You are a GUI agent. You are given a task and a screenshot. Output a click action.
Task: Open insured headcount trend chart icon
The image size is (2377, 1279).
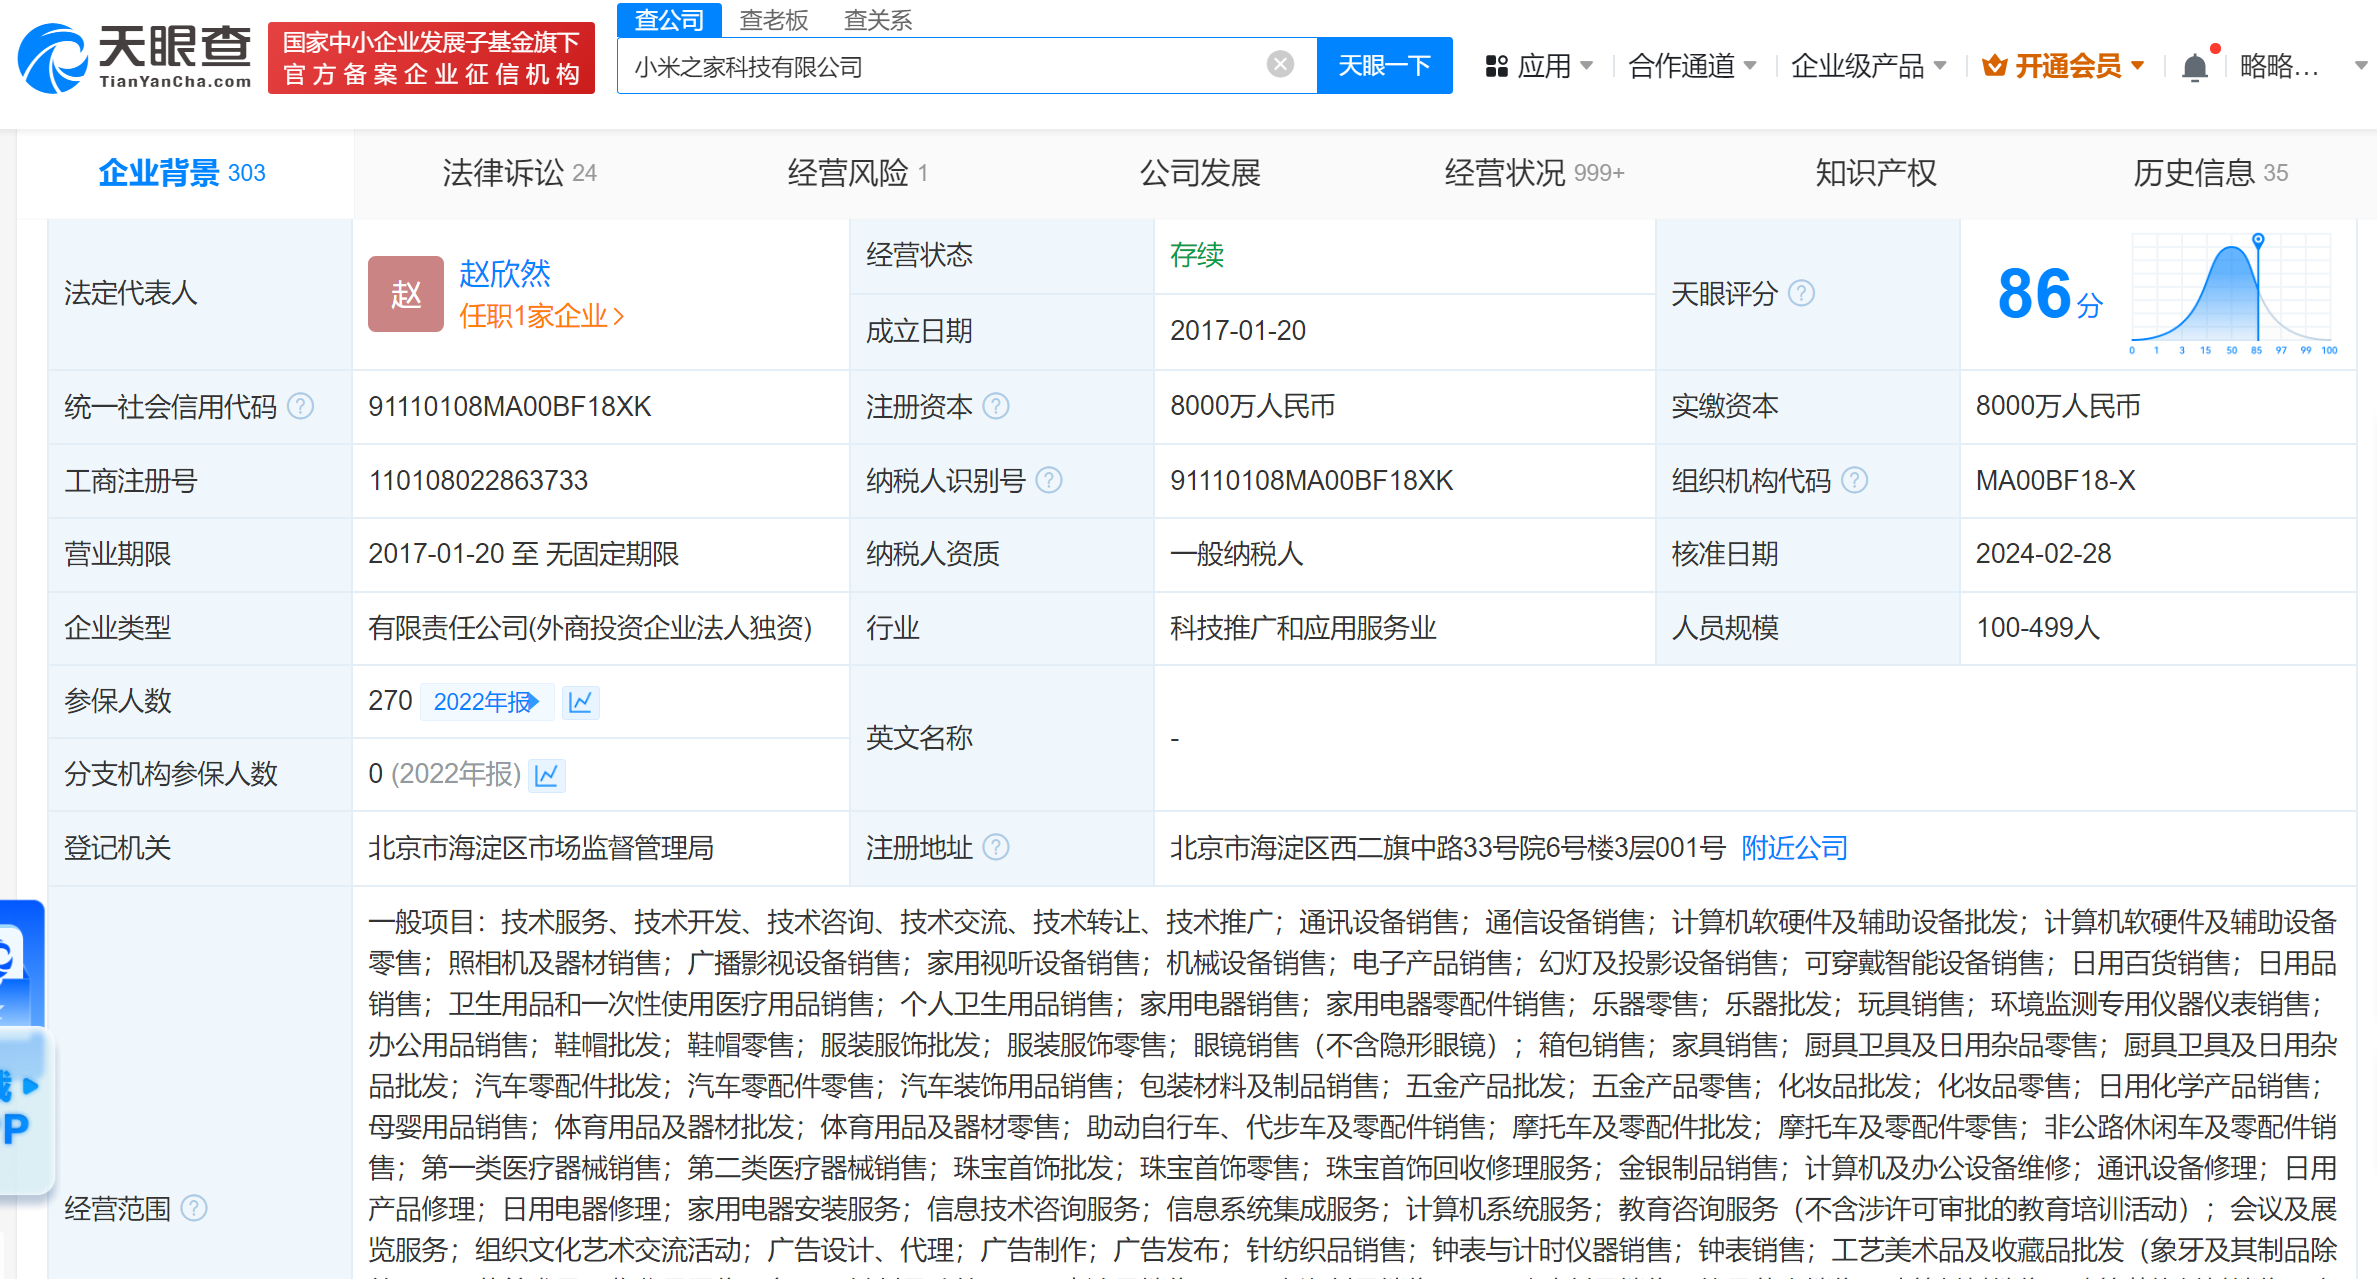tap(580, 702)
